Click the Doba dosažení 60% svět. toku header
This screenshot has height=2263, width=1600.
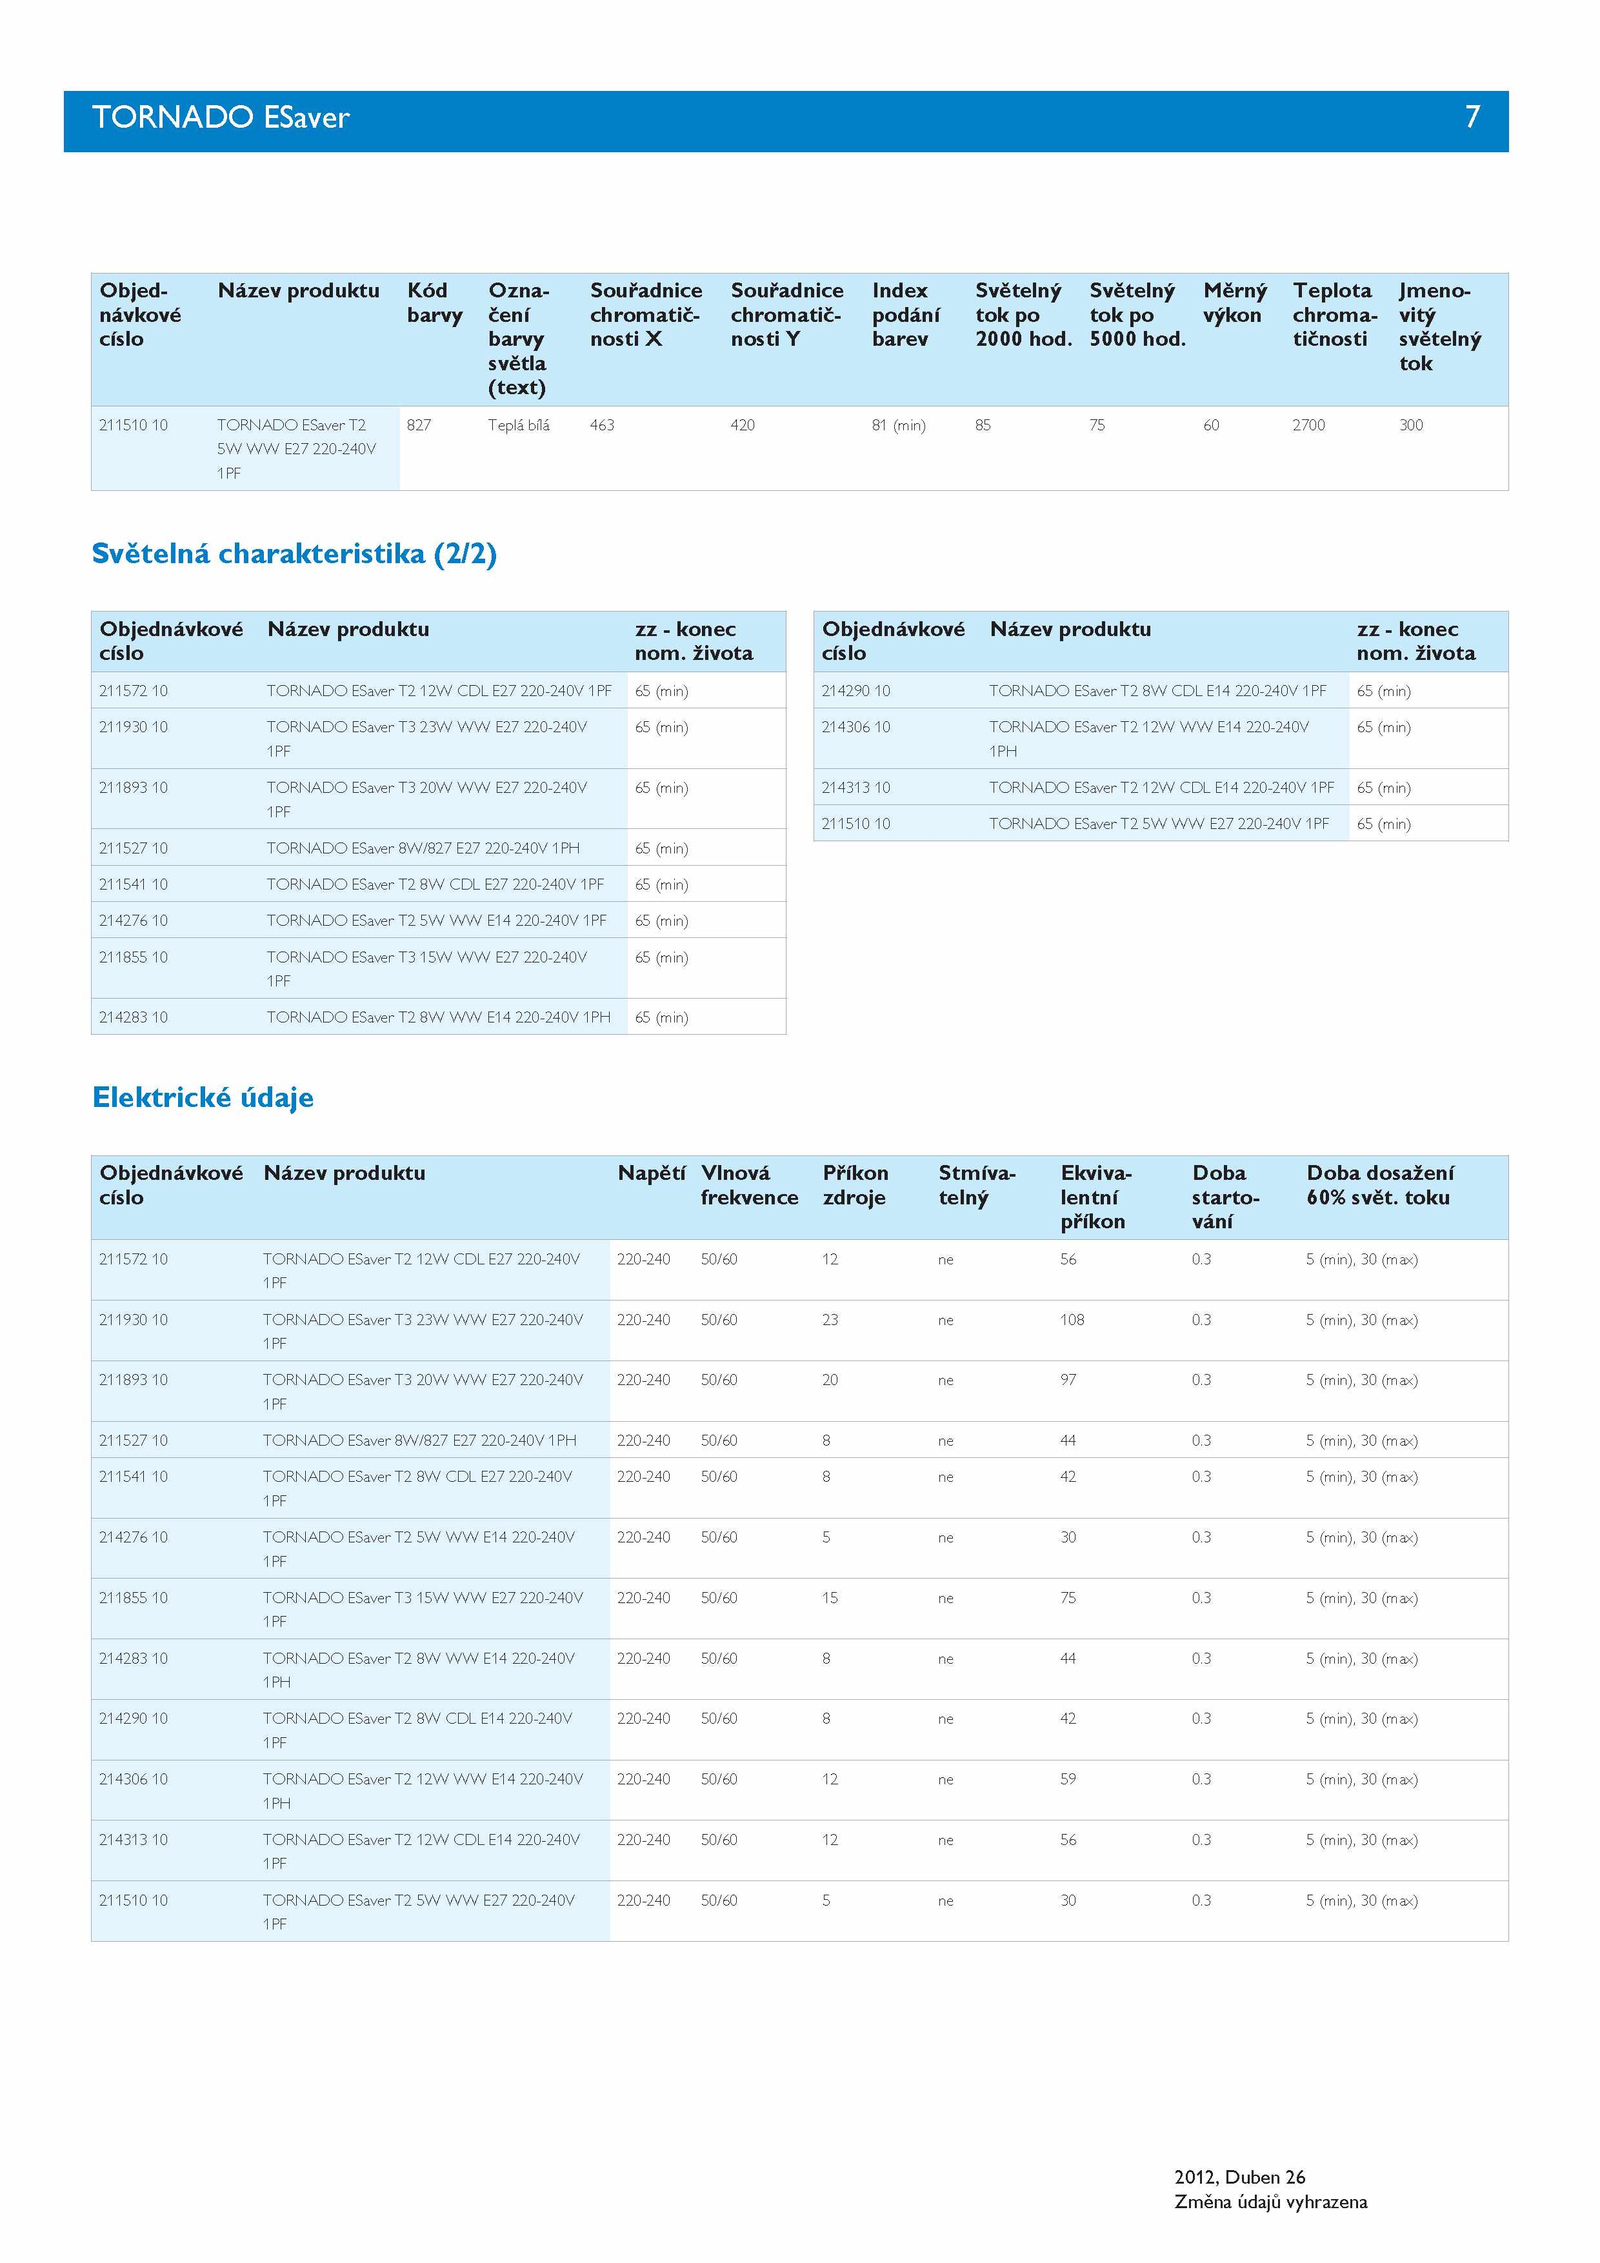pos(1380,1185)
